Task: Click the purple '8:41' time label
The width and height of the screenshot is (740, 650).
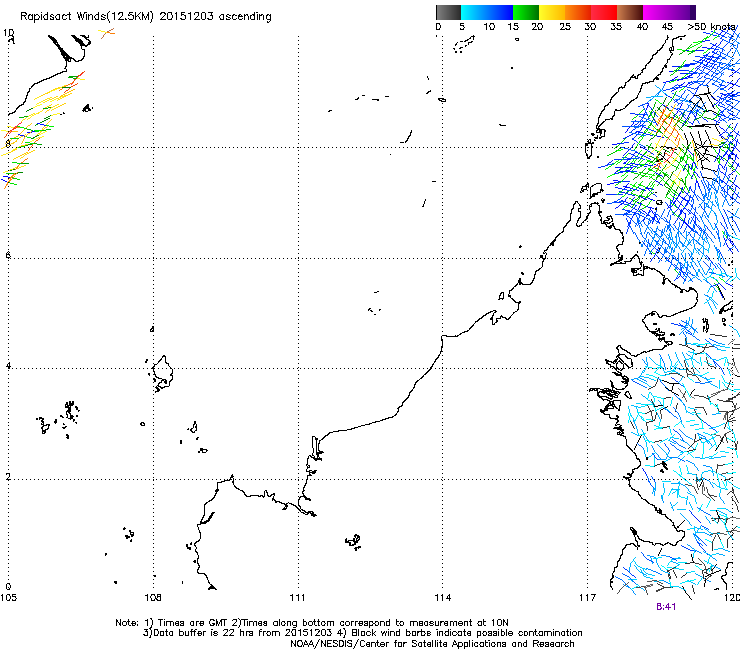Action: click(666, 607)
